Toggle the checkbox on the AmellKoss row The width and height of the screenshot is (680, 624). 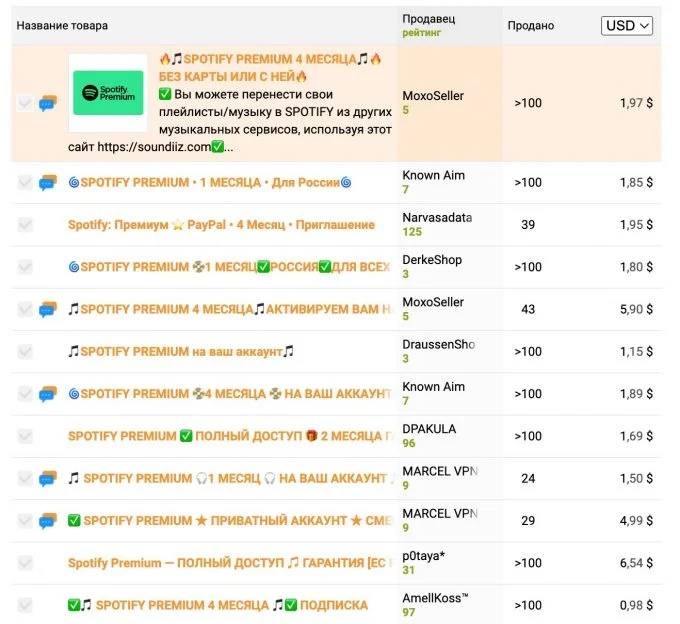tap(25, 605)
